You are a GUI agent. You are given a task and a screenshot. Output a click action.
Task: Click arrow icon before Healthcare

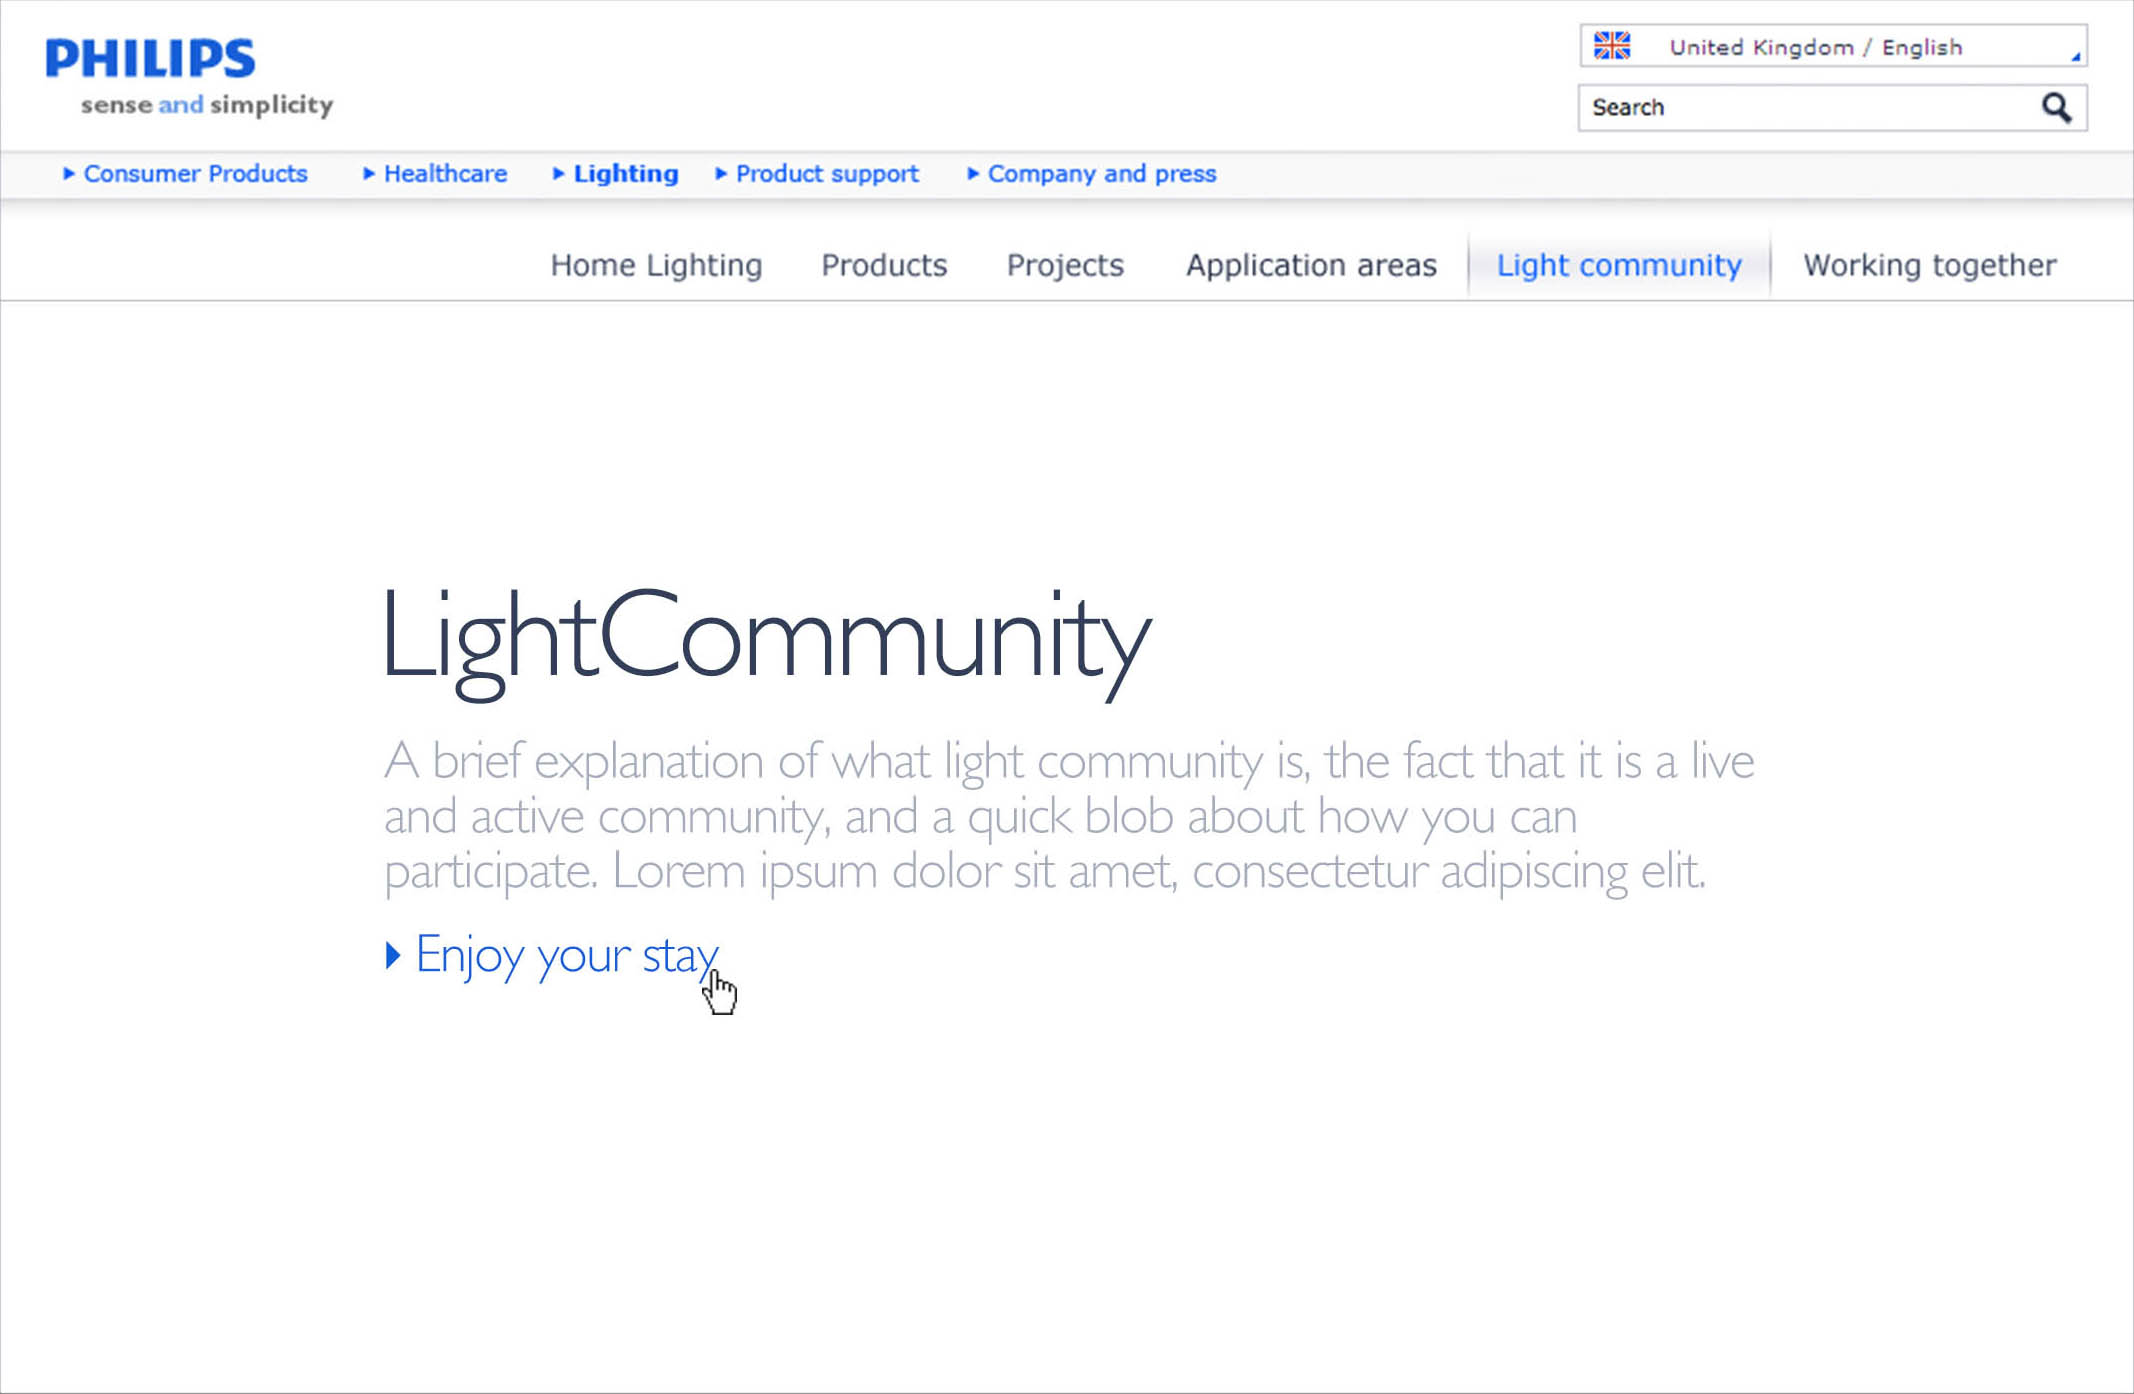(x=368, y=174)
